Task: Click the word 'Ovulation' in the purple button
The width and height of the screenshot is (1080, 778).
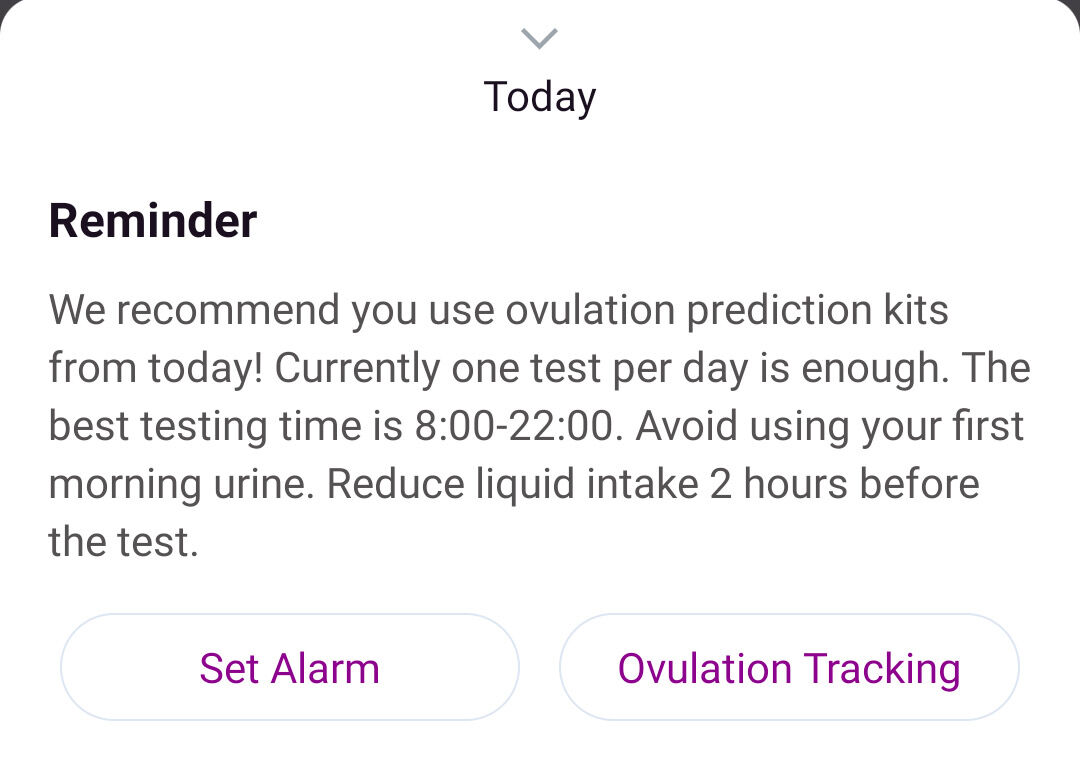Action: 705,669
